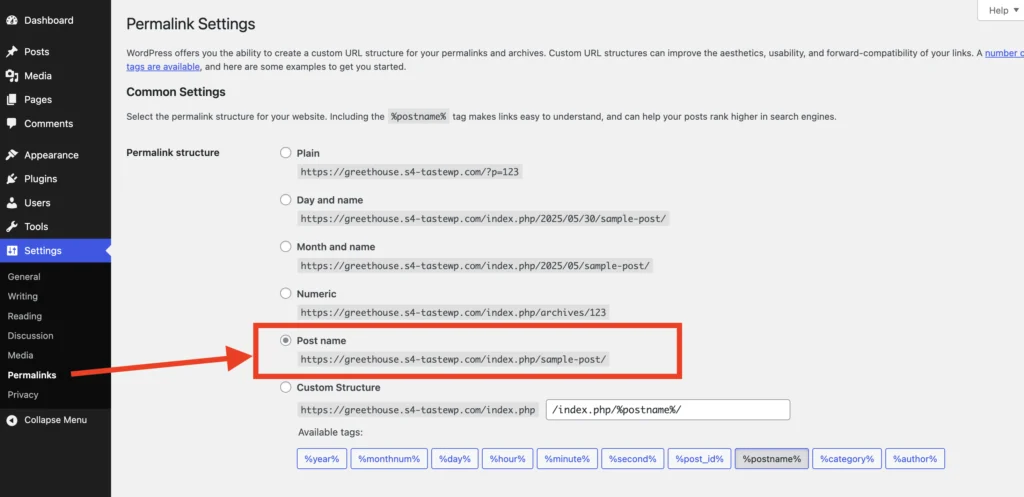
Task: Open the Dashboard menu
Action: point(49,20)
